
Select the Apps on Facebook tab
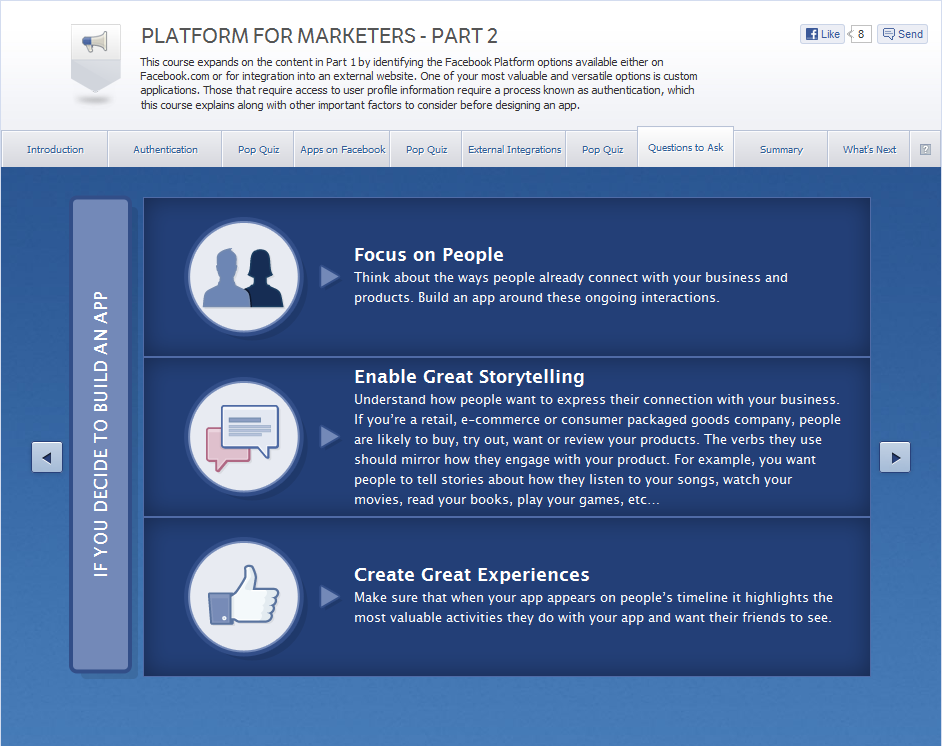coord(342,150)
